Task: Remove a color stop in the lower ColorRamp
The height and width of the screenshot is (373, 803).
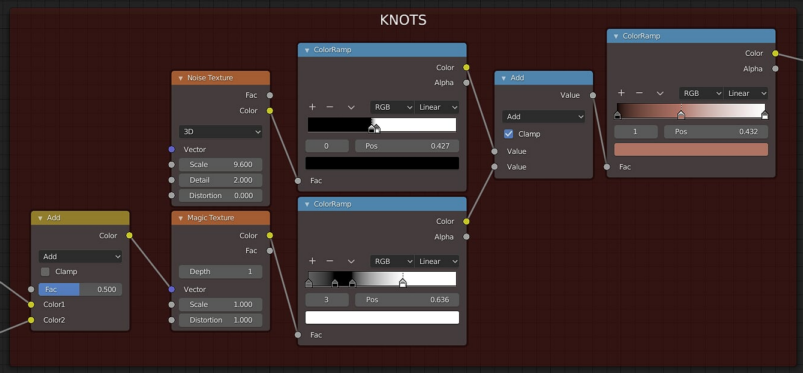Action: pyautogui.click(x=330, y=261)
